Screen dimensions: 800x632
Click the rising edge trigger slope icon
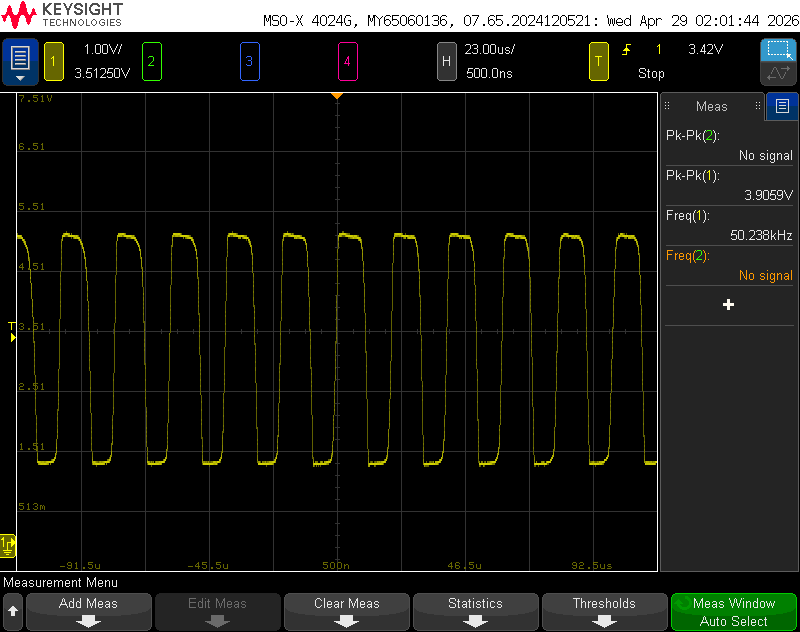point(627,49)
